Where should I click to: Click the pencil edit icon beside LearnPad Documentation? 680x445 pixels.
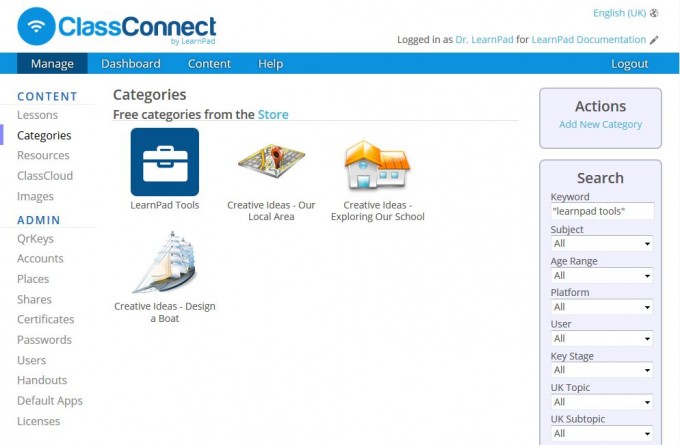coord(654,40)
